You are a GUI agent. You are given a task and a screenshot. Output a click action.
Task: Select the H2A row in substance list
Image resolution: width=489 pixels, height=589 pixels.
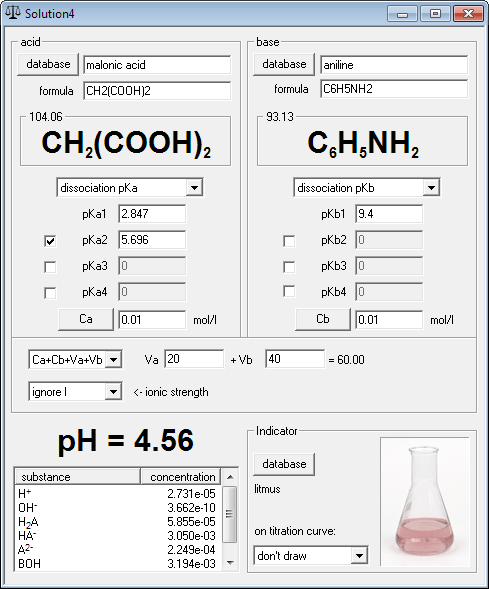click(117, 522)
